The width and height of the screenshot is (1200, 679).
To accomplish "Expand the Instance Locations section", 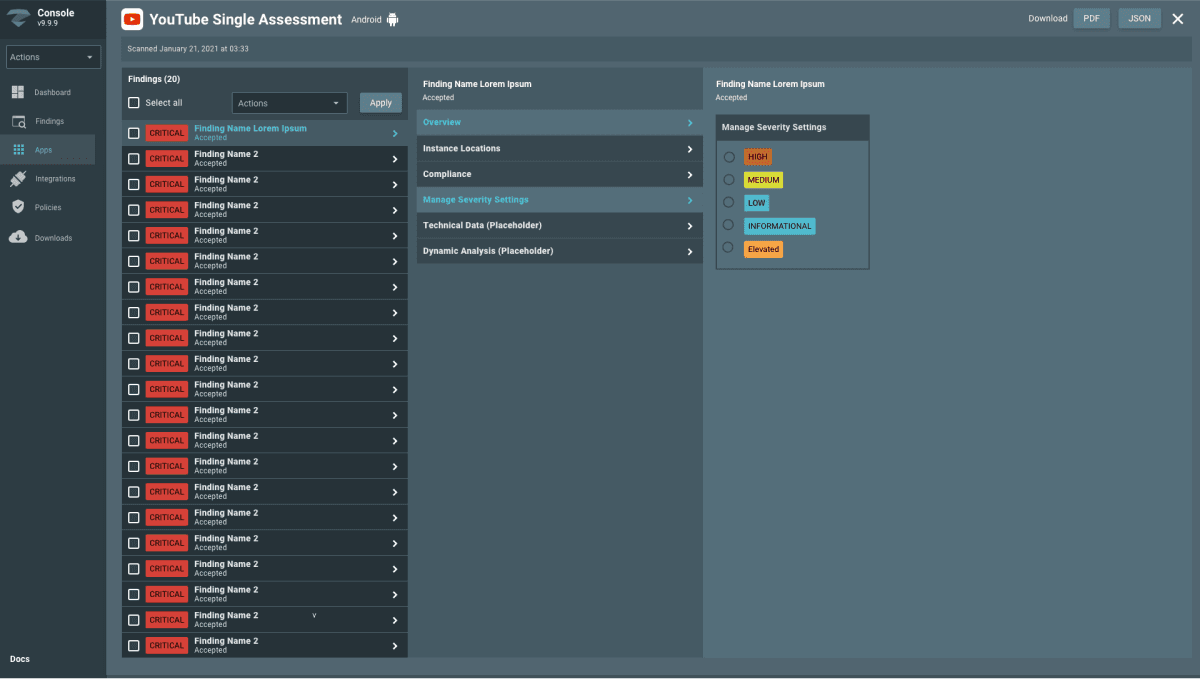I will [559, 147].
